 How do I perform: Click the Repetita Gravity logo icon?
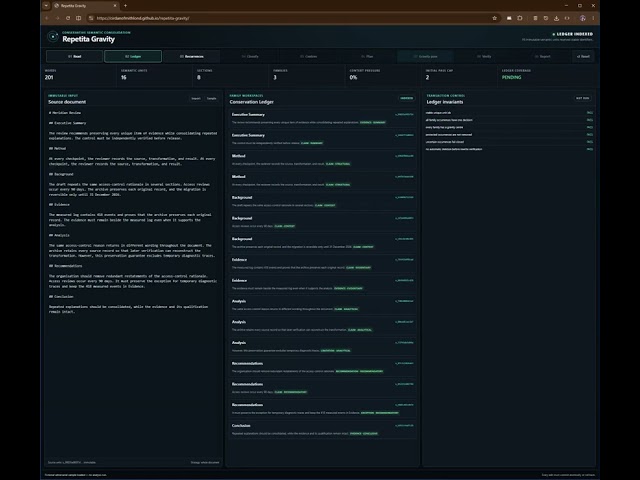click(53, 36)
